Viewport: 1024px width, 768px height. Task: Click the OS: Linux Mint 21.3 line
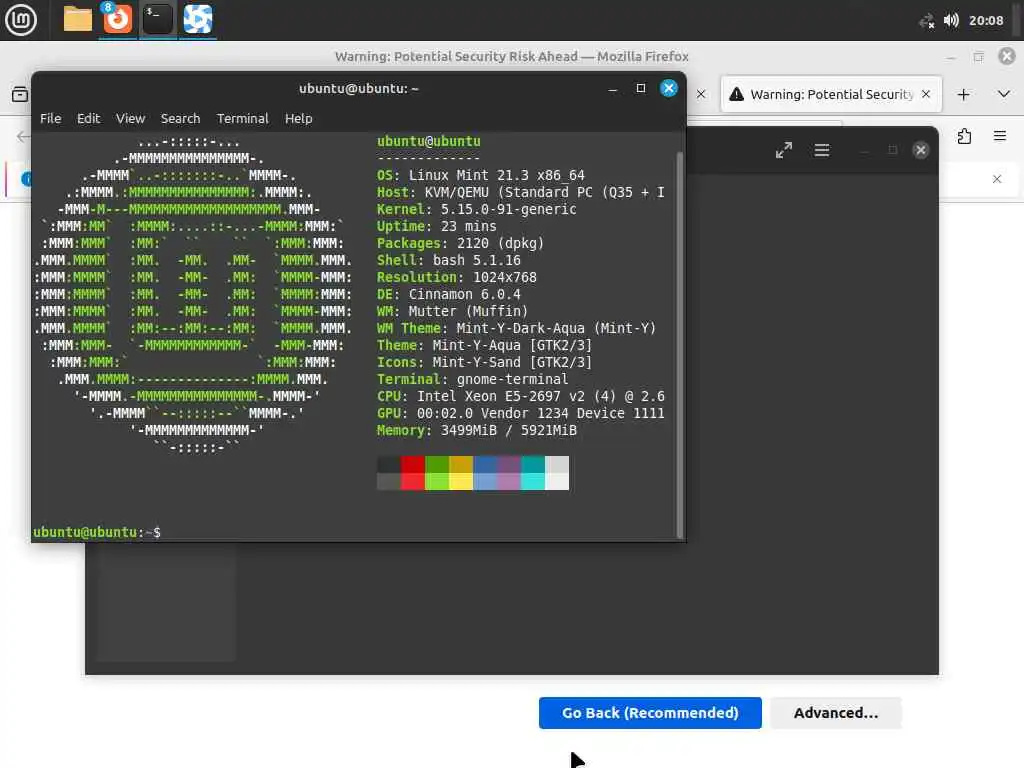(x=481, y=175)
